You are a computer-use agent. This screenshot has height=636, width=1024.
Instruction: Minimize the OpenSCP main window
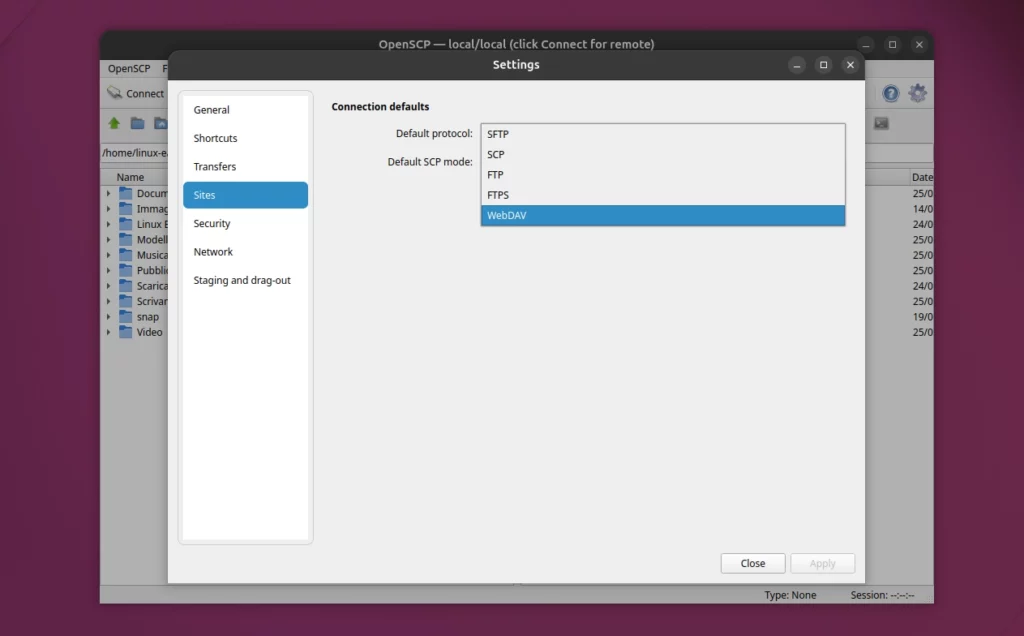coord(866,44)
